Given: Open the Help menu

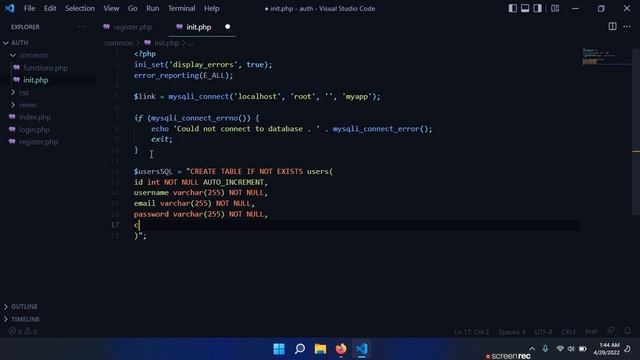Looking at the screenshot, I should tap(211, 8).
